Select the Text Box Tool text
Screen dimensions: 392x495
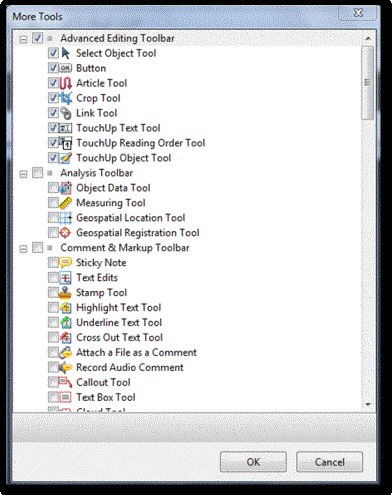(x=106, y=397)
